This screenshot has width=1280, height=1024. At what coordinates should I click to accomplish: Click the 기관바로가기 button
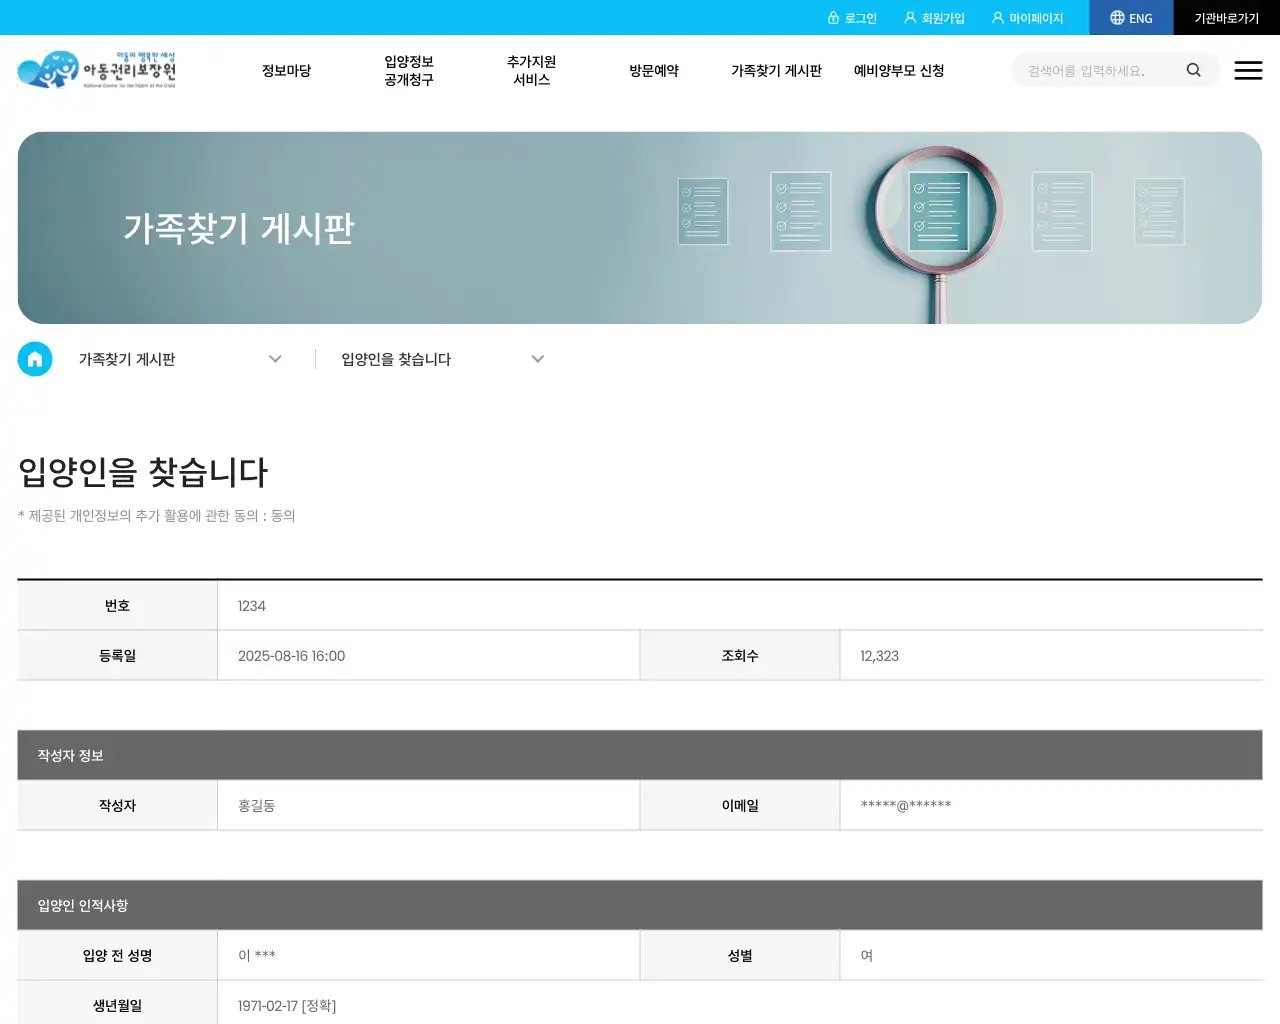coord(1226,17)
